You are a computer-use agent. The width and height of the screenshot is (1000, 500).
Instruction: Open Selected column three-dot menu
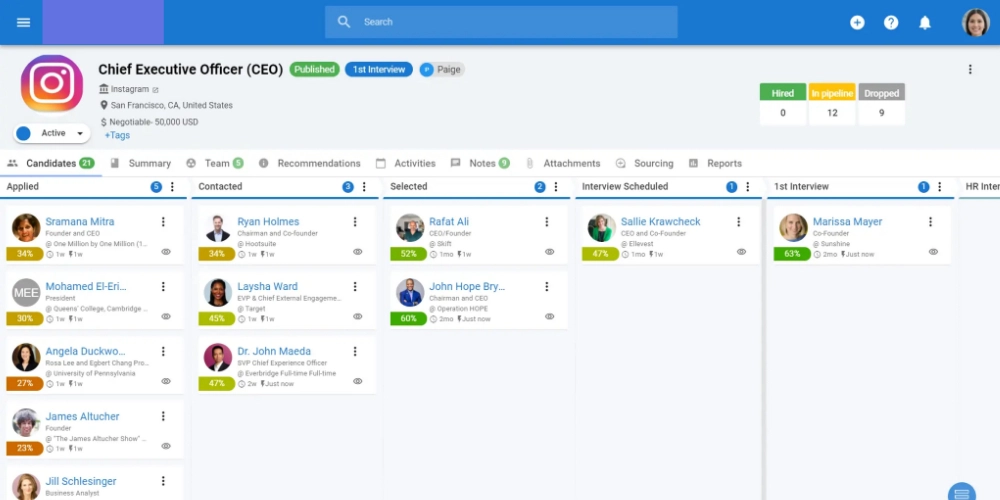pos(555,187)
